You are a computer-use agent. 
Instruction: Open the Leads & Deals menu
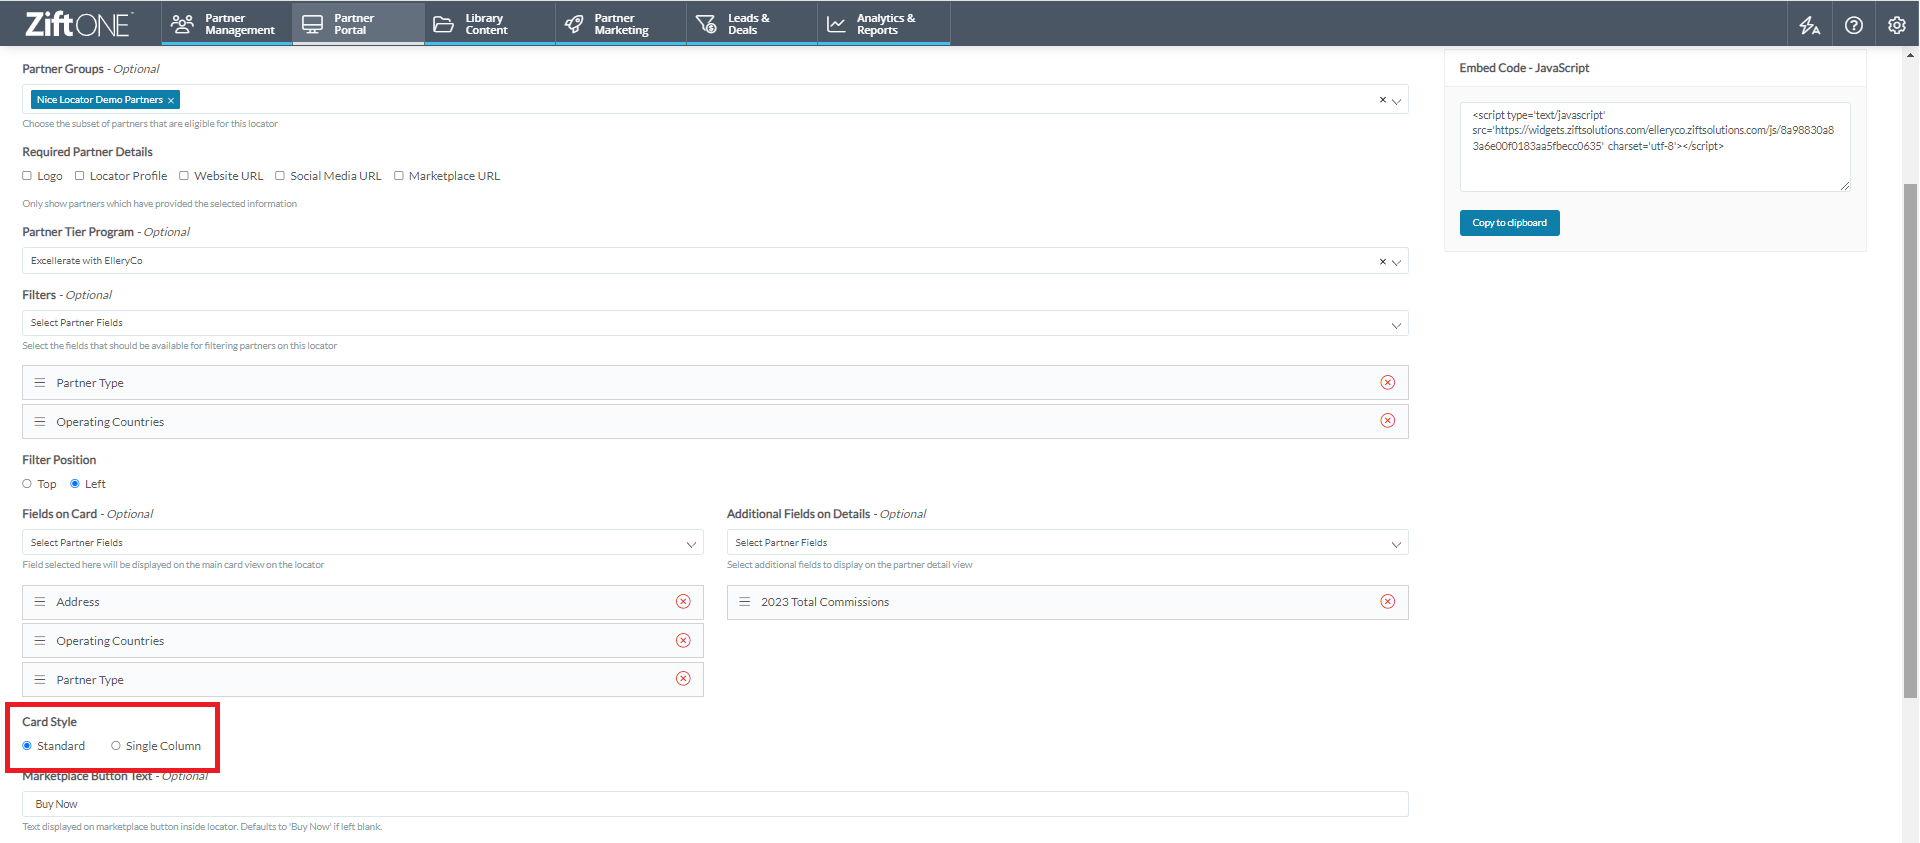tap(752, 24)
